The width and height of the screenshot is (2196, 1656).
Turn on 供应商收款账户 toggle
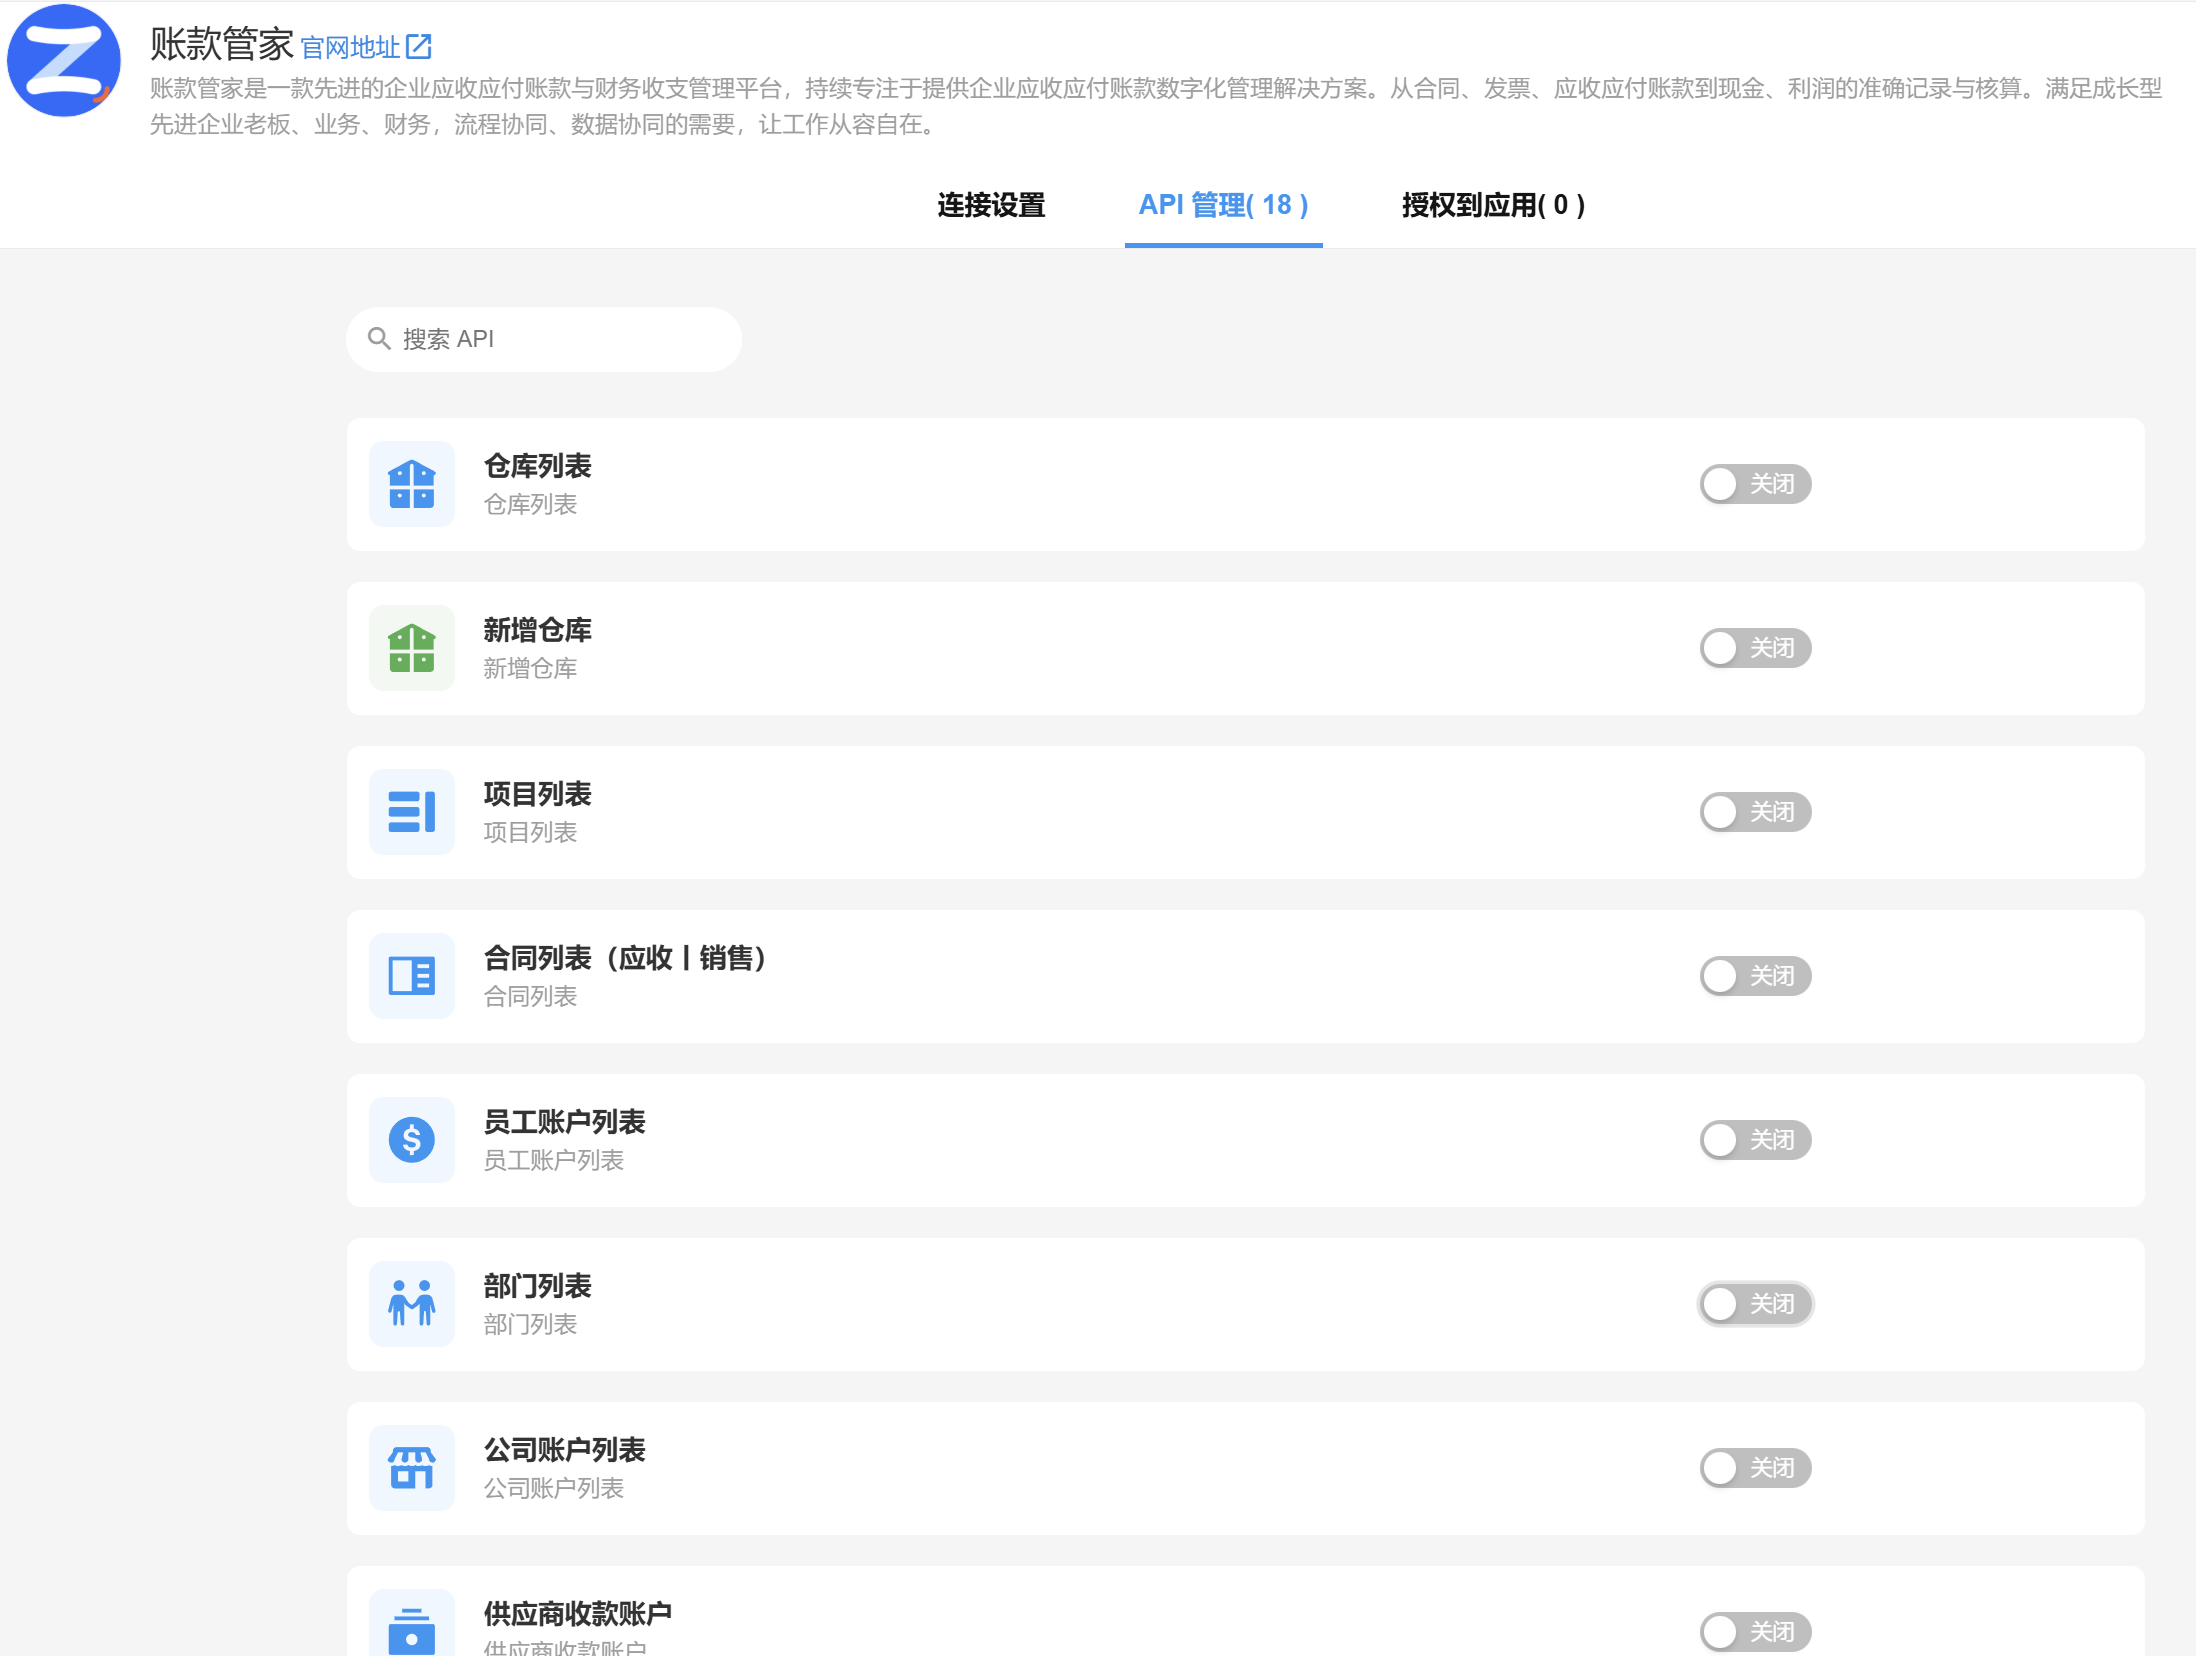tap(1756, 1632)
